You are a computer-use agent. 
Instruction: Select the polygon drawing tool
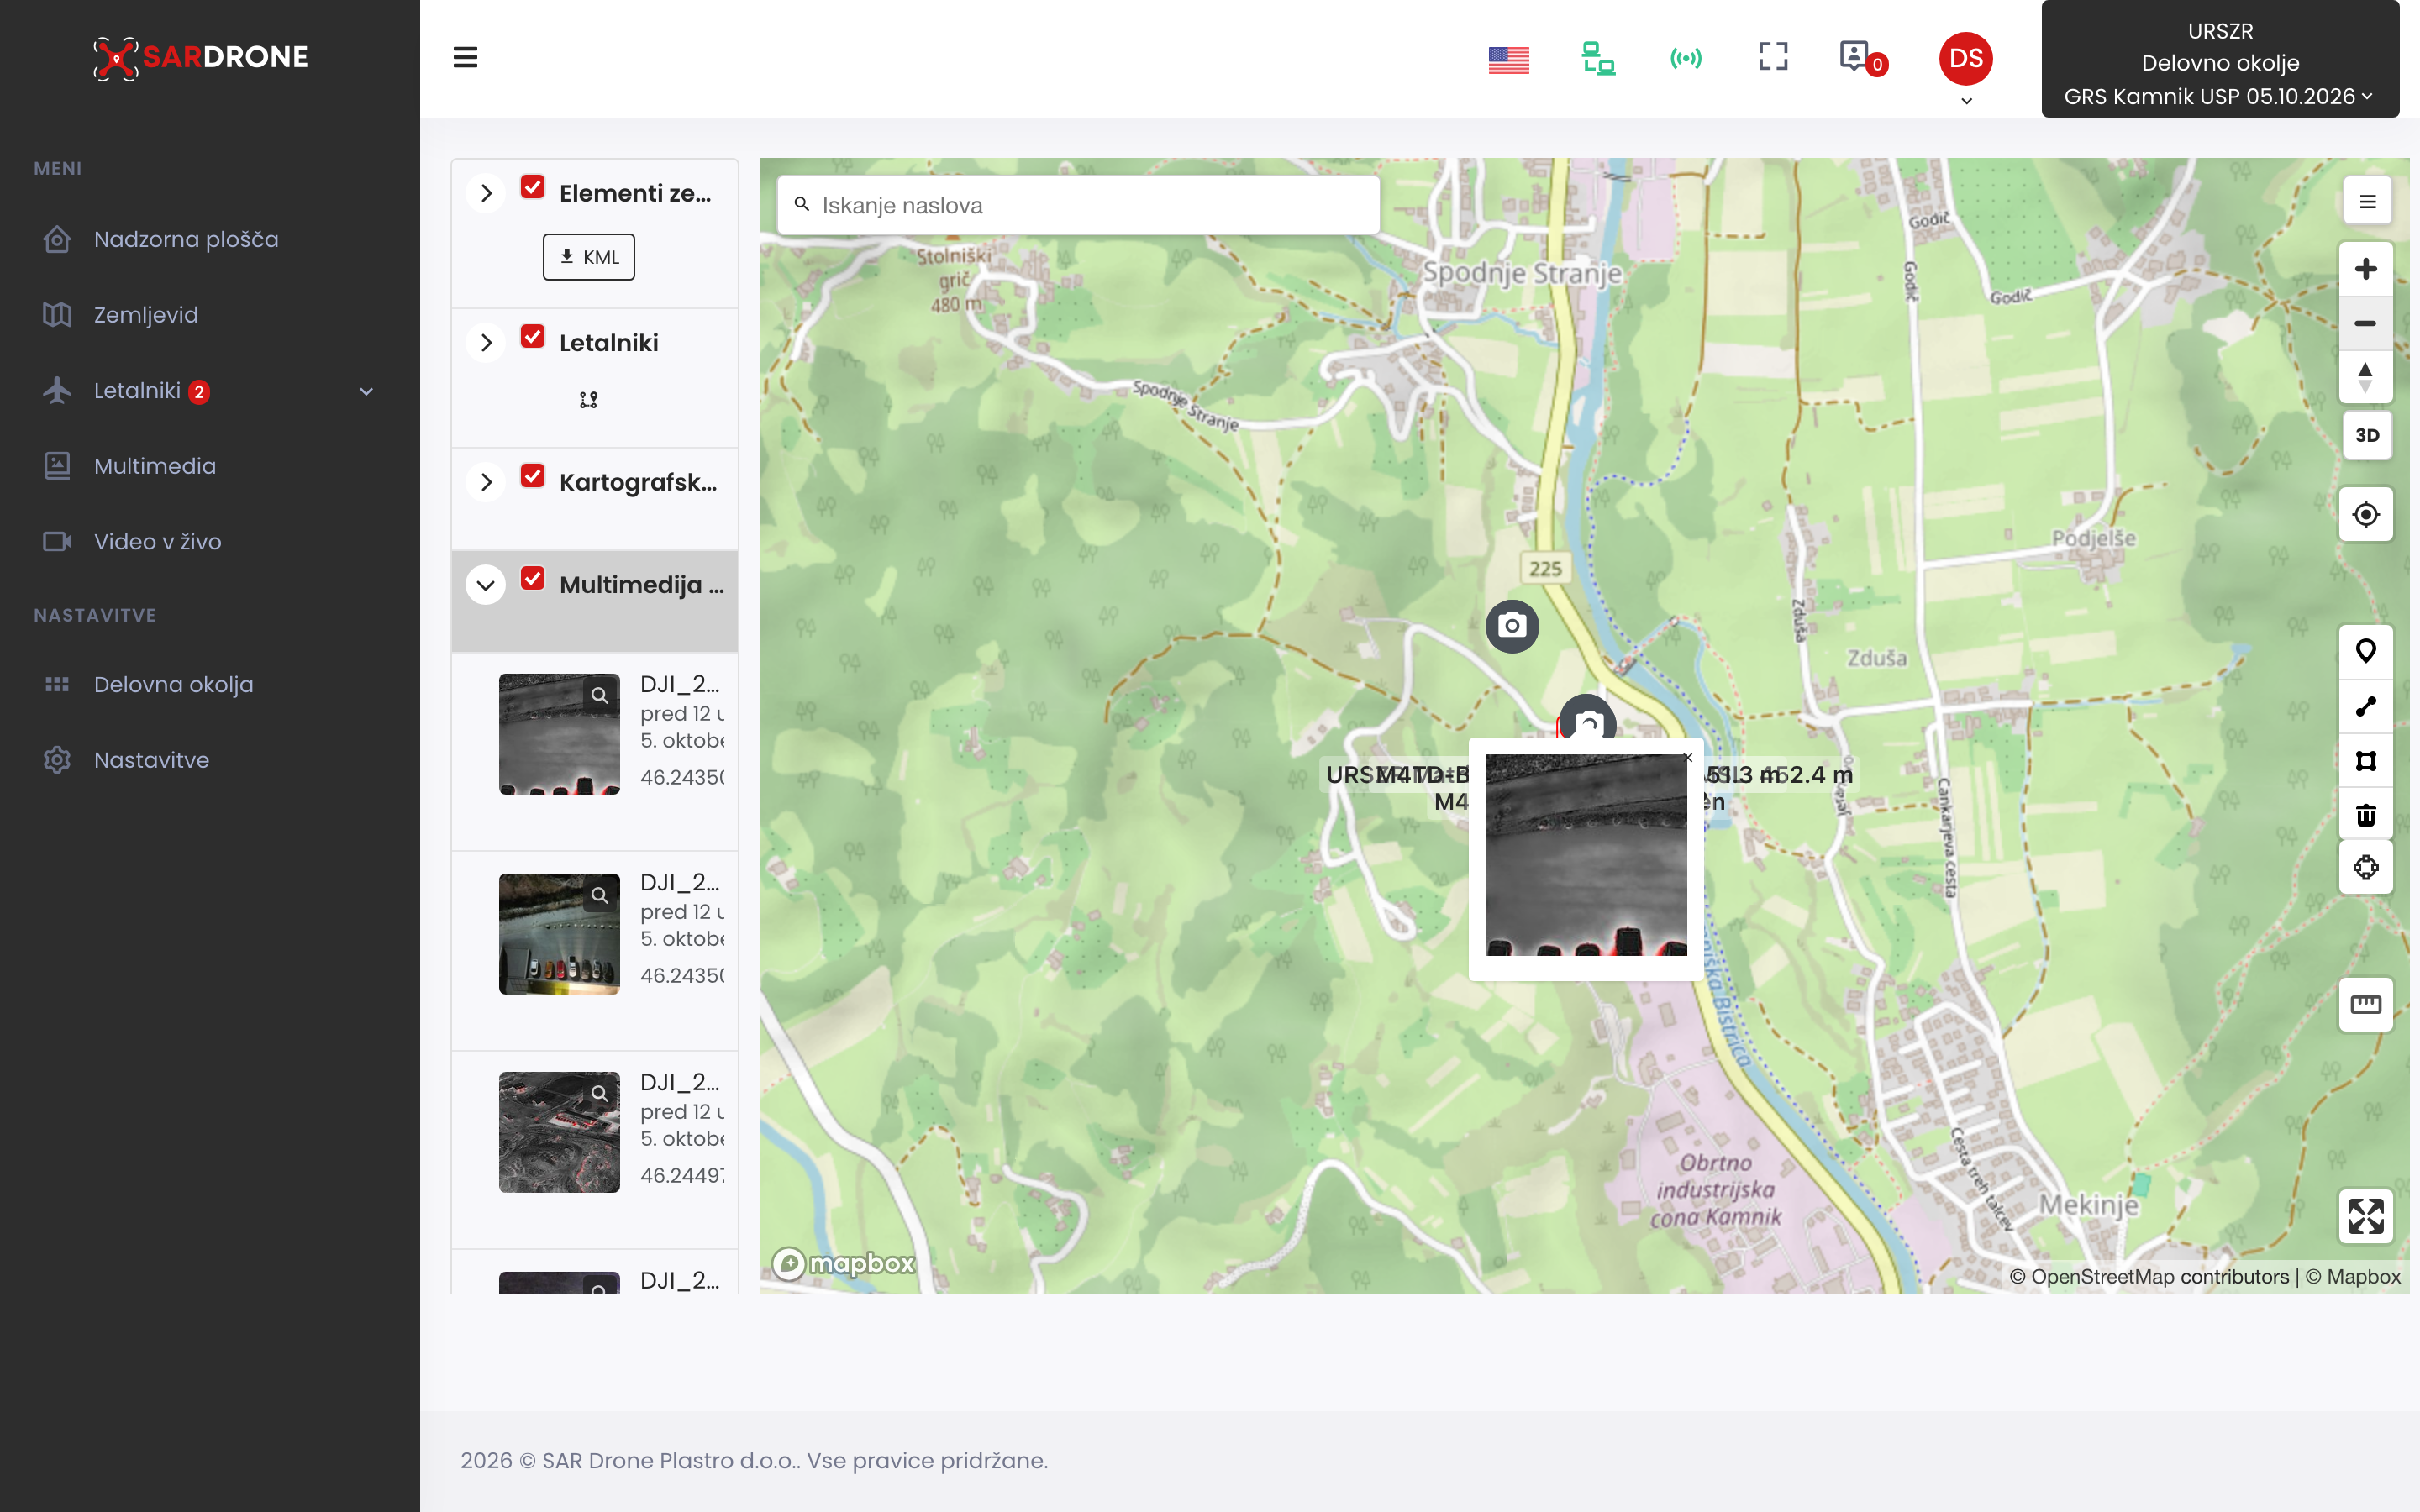click(x=2365, y=761)
